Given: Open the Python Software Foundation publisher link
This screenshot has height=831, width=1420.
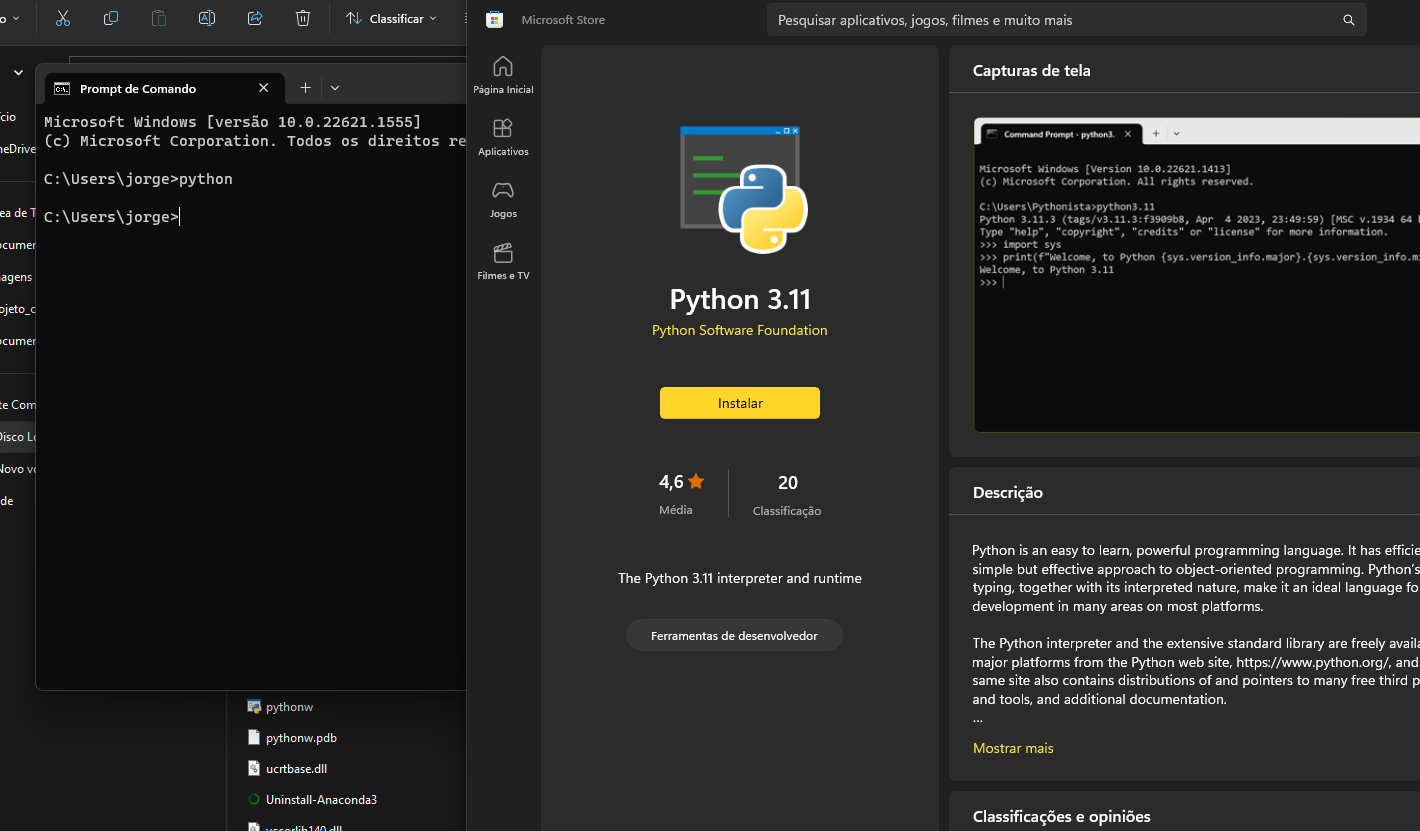Looking at the screenshot, I should 740,330.
